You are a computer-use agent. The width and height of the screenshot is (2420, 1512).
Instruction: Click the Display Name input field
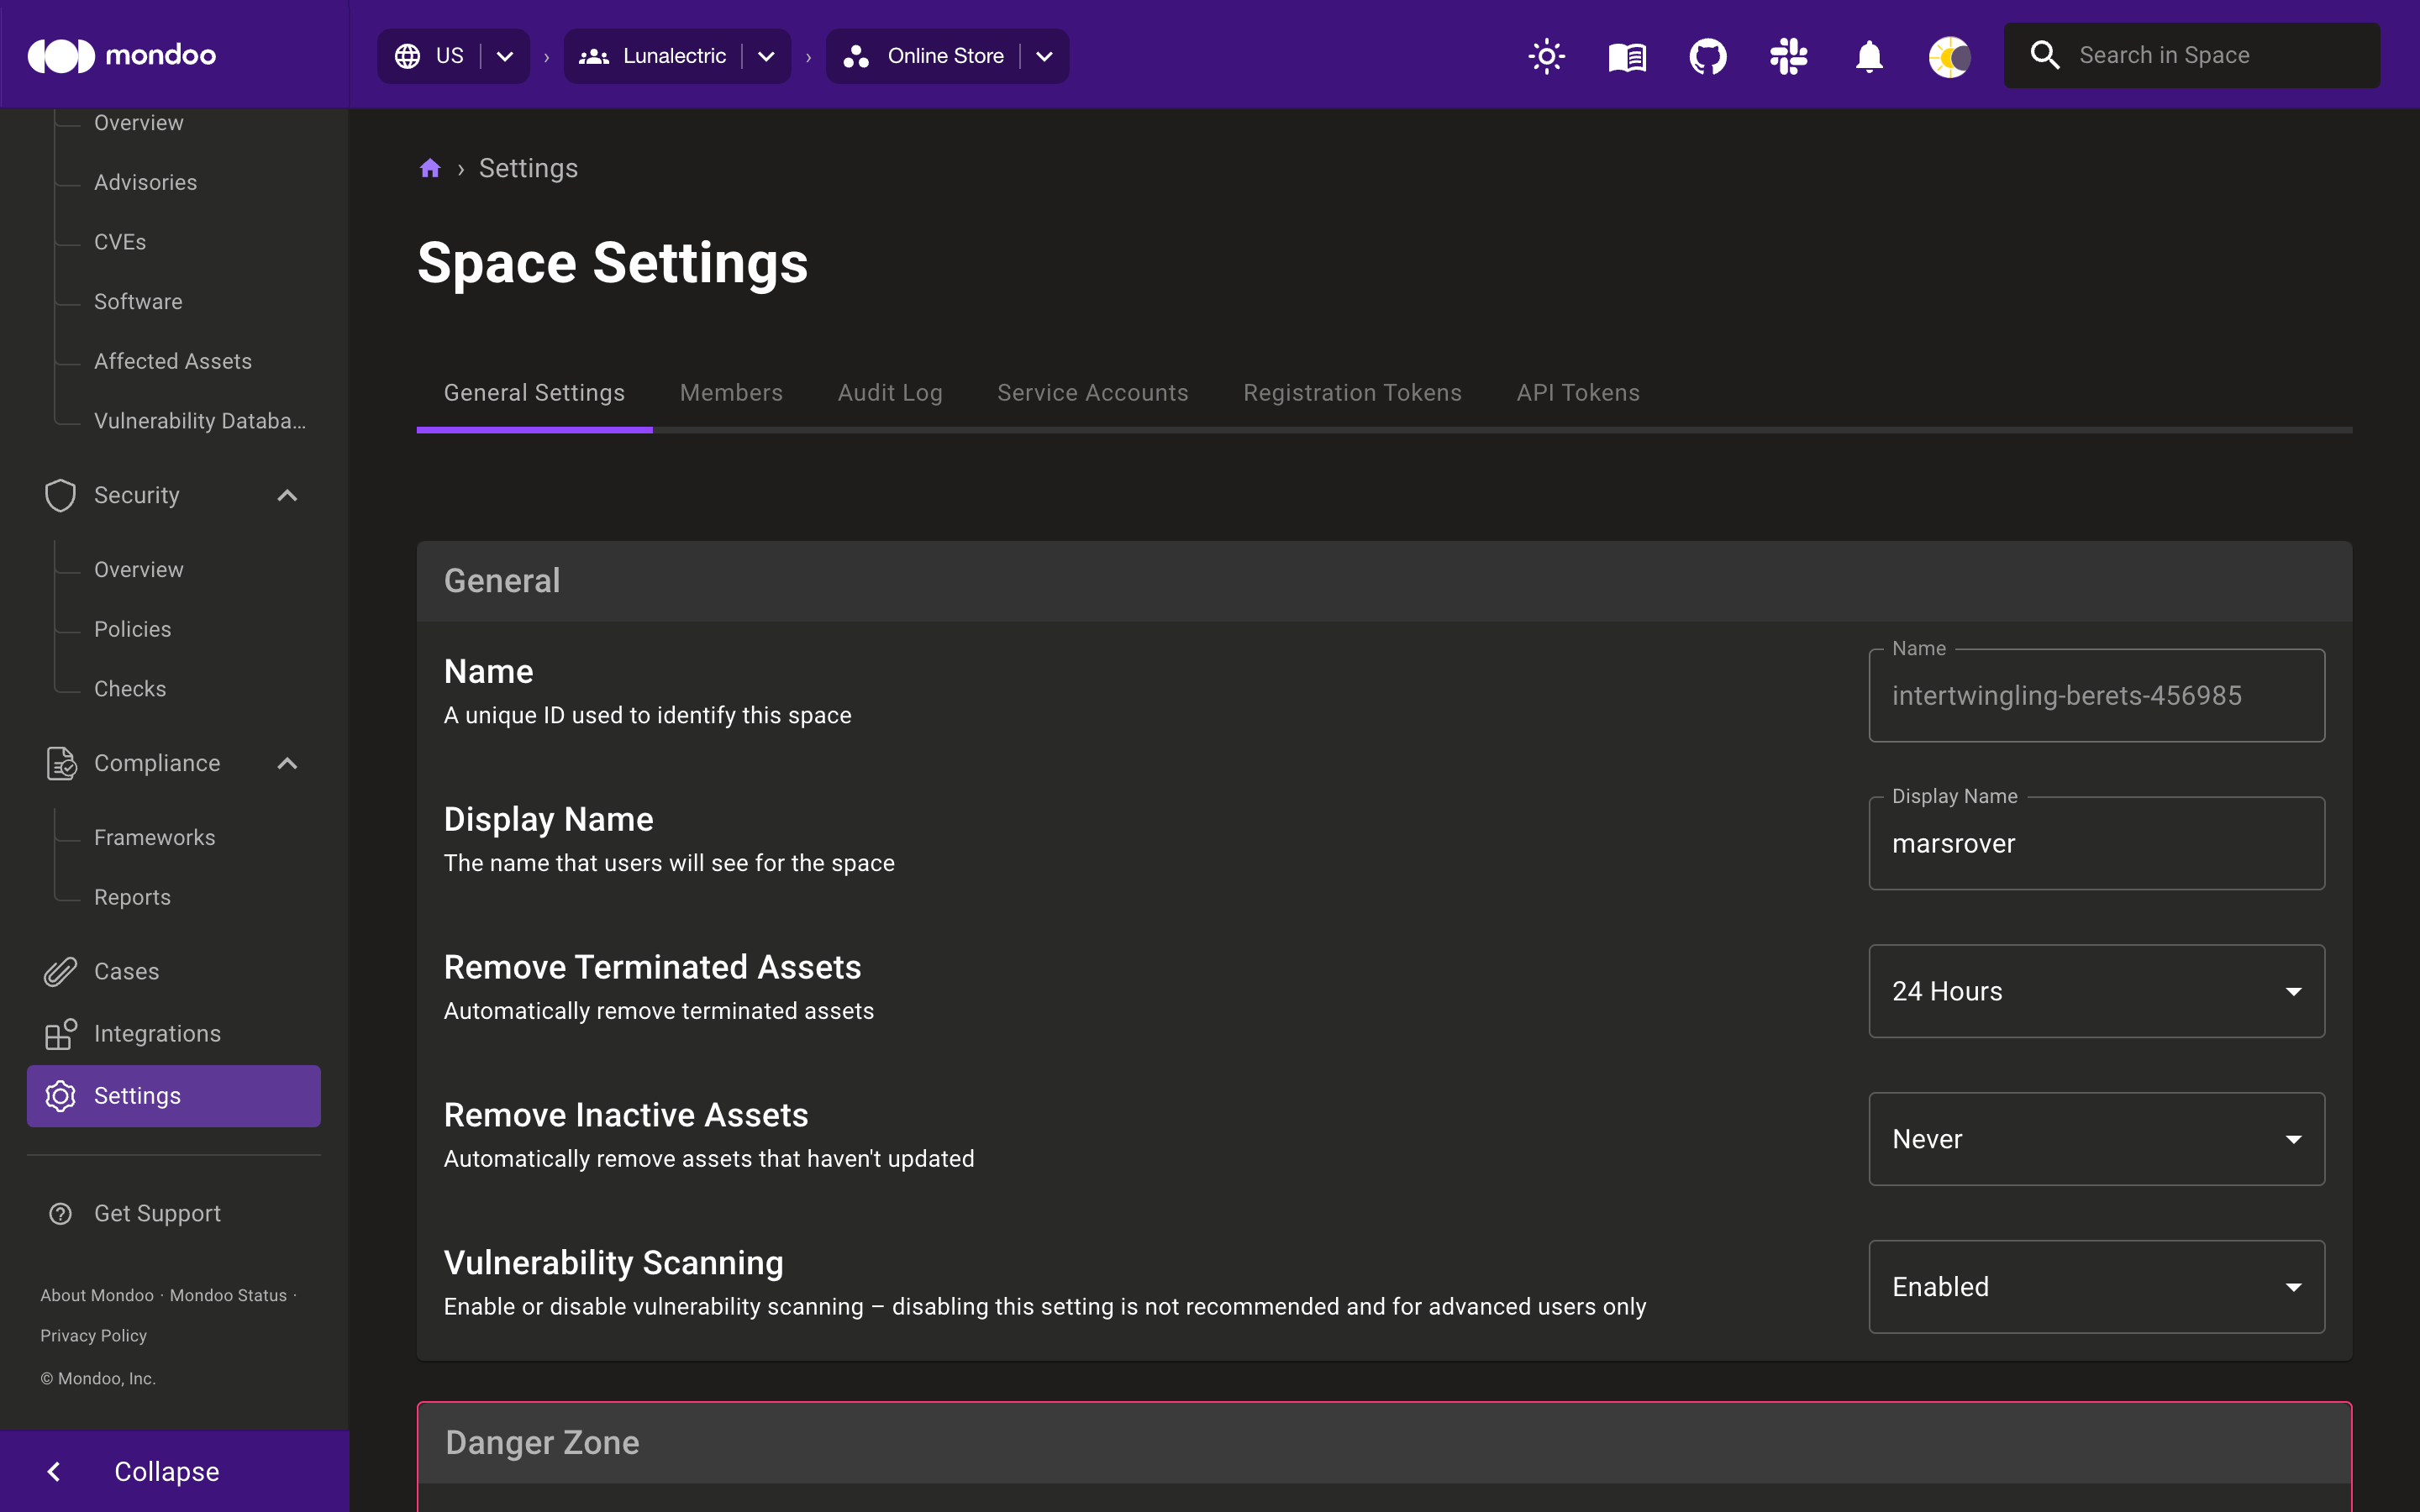[x=2097, y=843]
